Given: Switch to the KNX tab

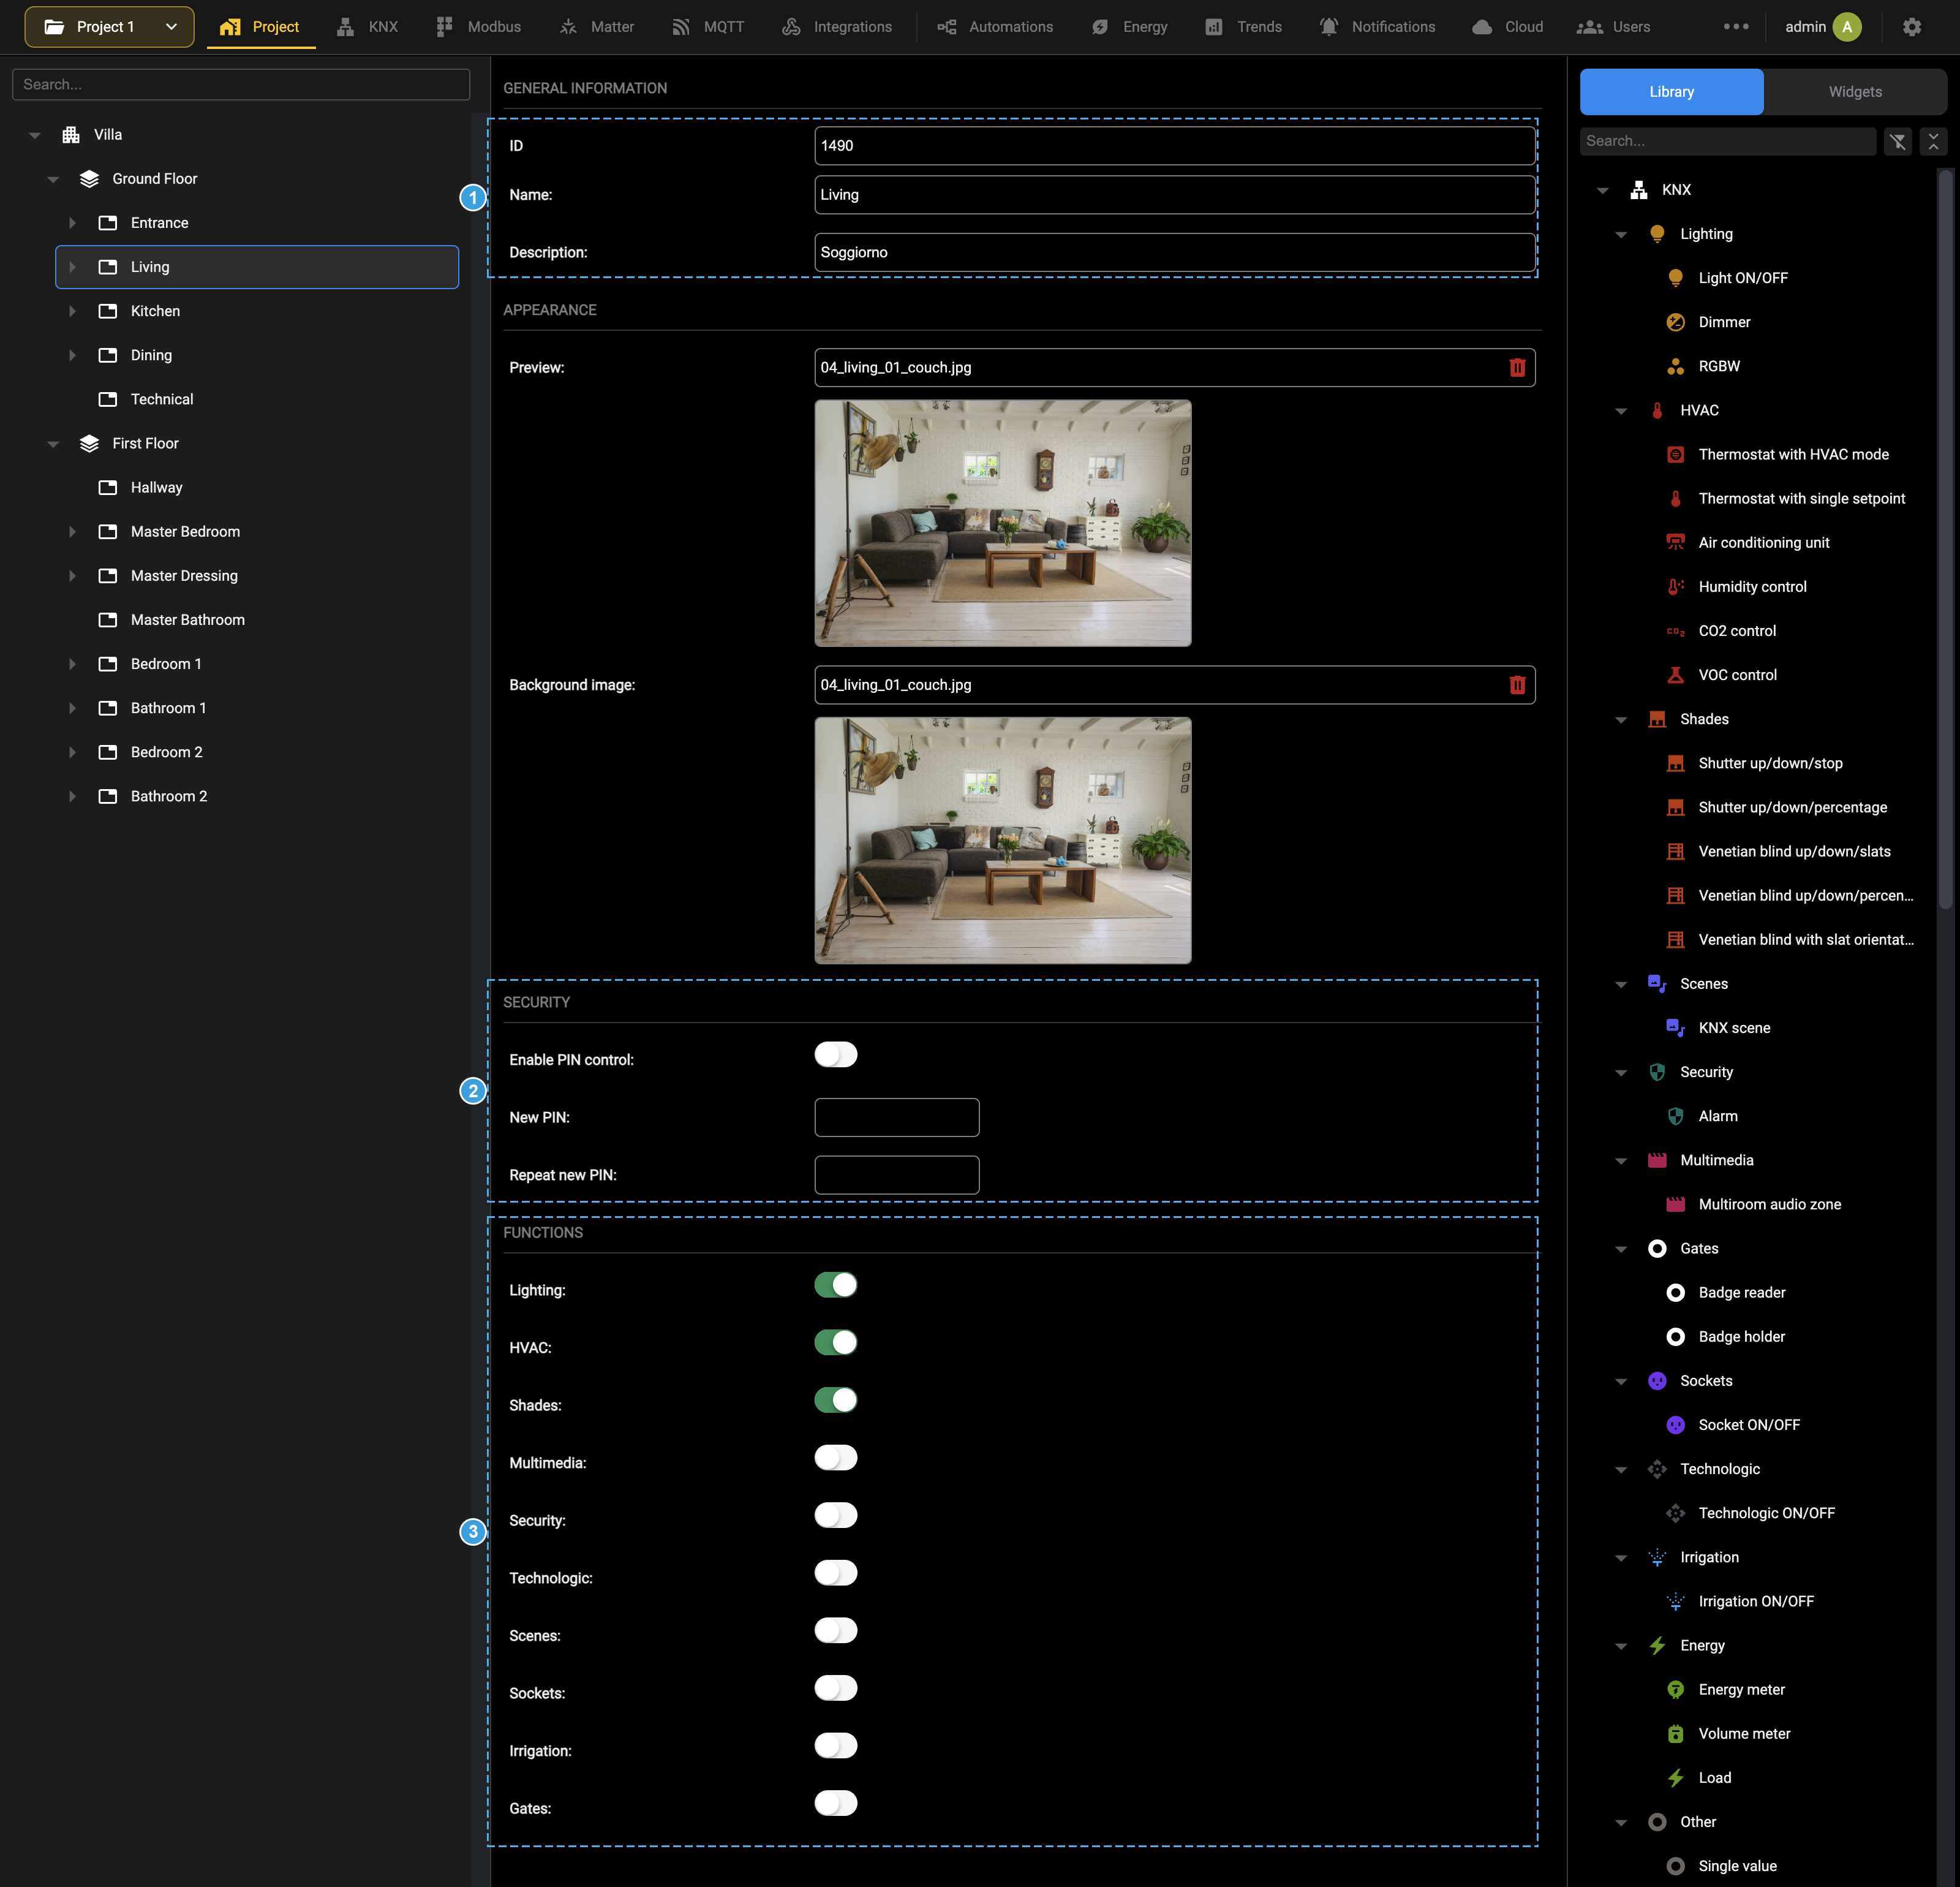Looking at the screenshot, I should point(367,27).
